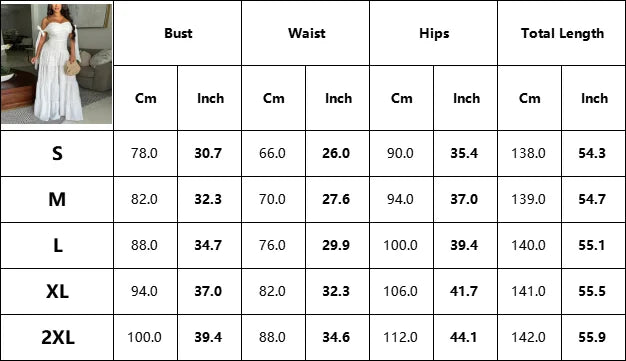This screenshot has height=361, width=626.
Task: Click the XL size row label
Action: [57, 291]
